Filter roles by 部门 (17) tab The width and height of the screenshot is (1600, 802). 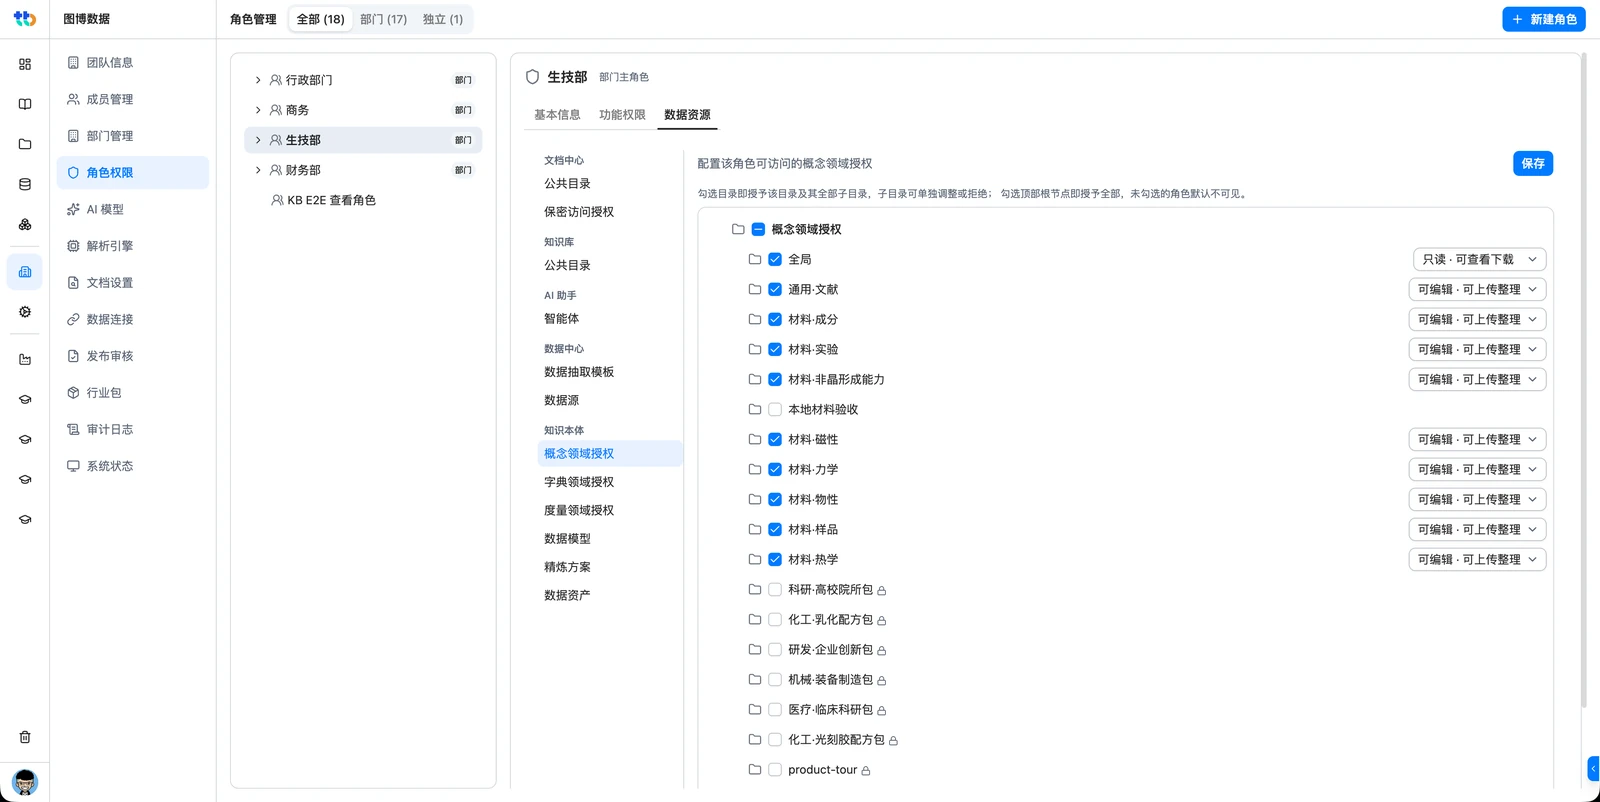click(x=383, y=19)
